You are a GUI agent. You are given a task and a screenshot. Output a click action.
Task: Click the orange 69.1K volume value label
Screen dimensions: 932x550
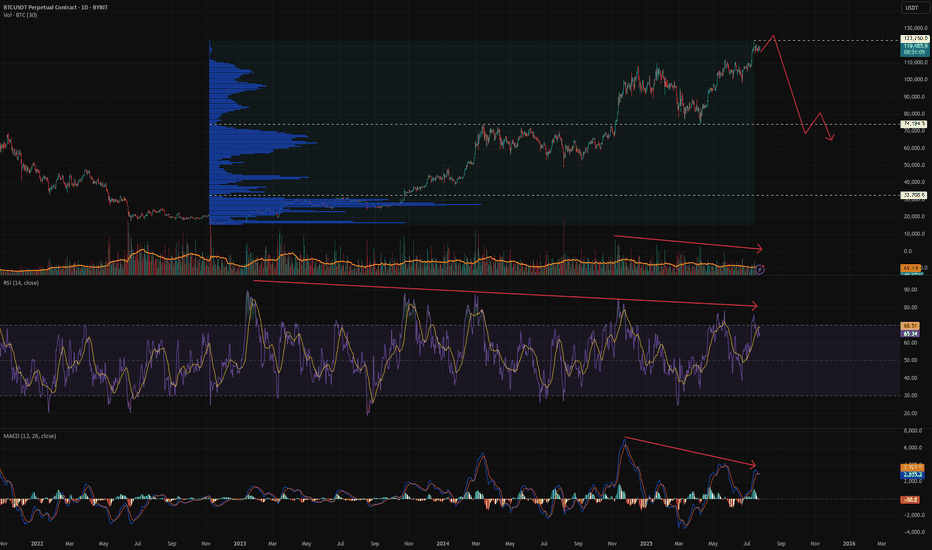911,268
